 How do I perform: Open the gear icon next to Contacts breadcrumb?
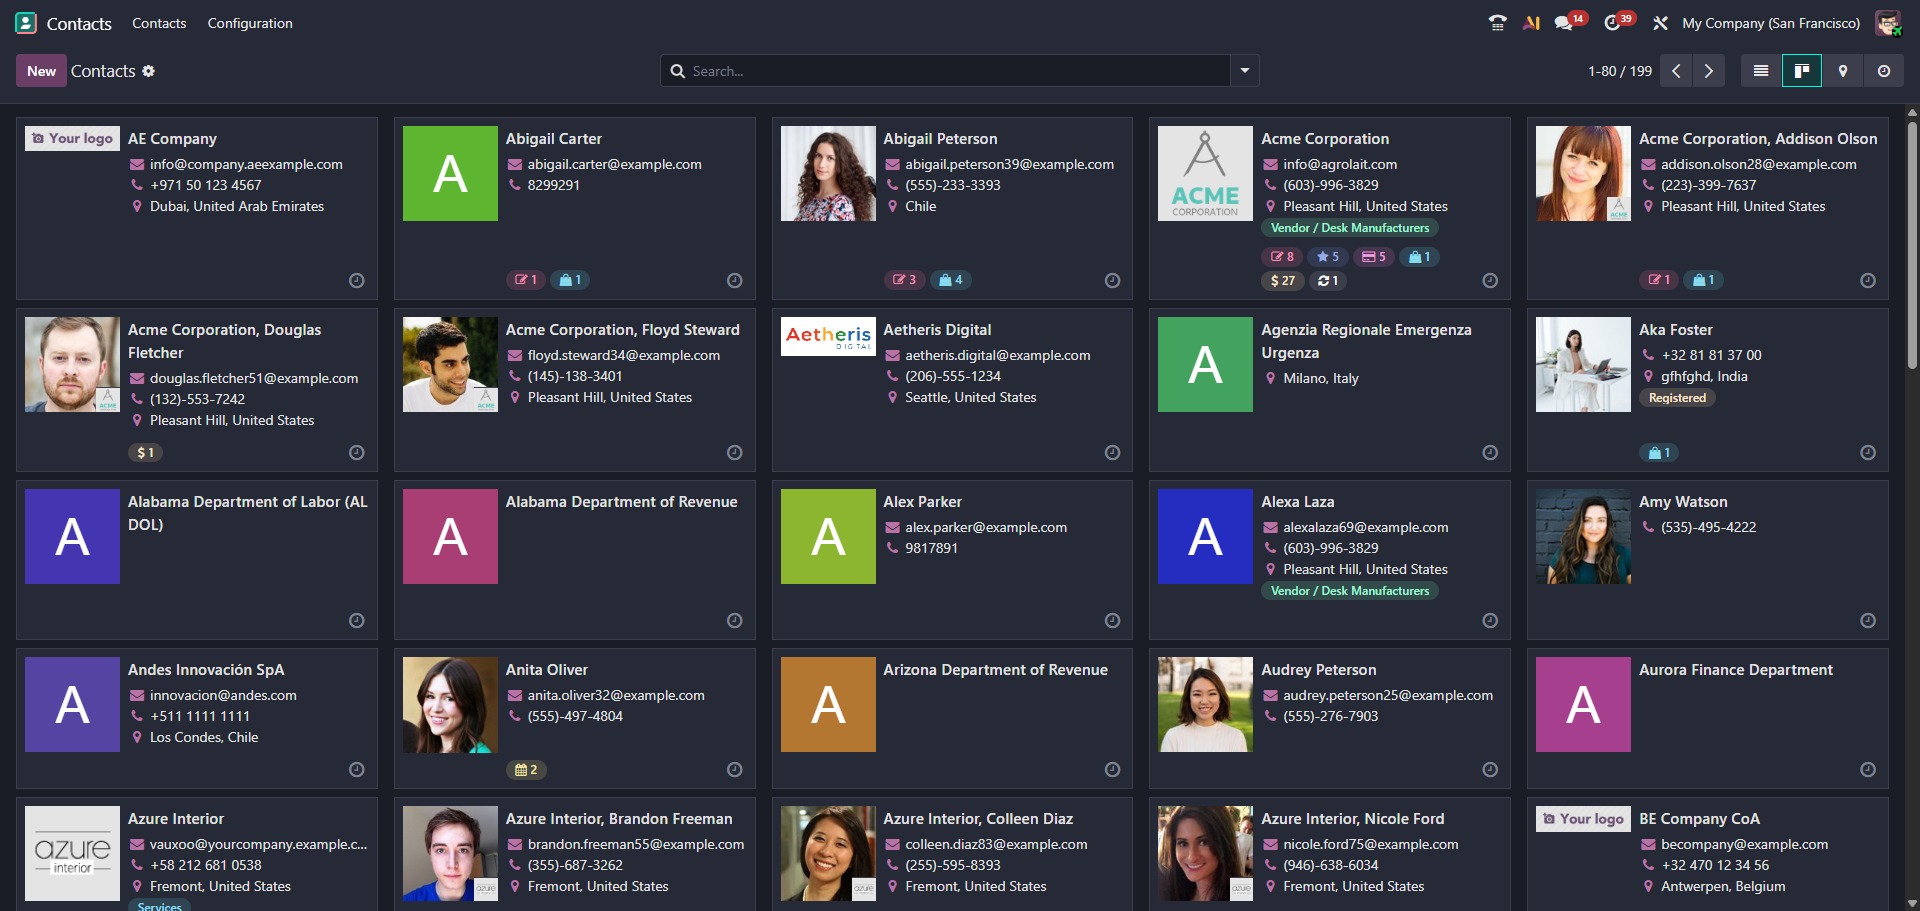coord(148,71)
